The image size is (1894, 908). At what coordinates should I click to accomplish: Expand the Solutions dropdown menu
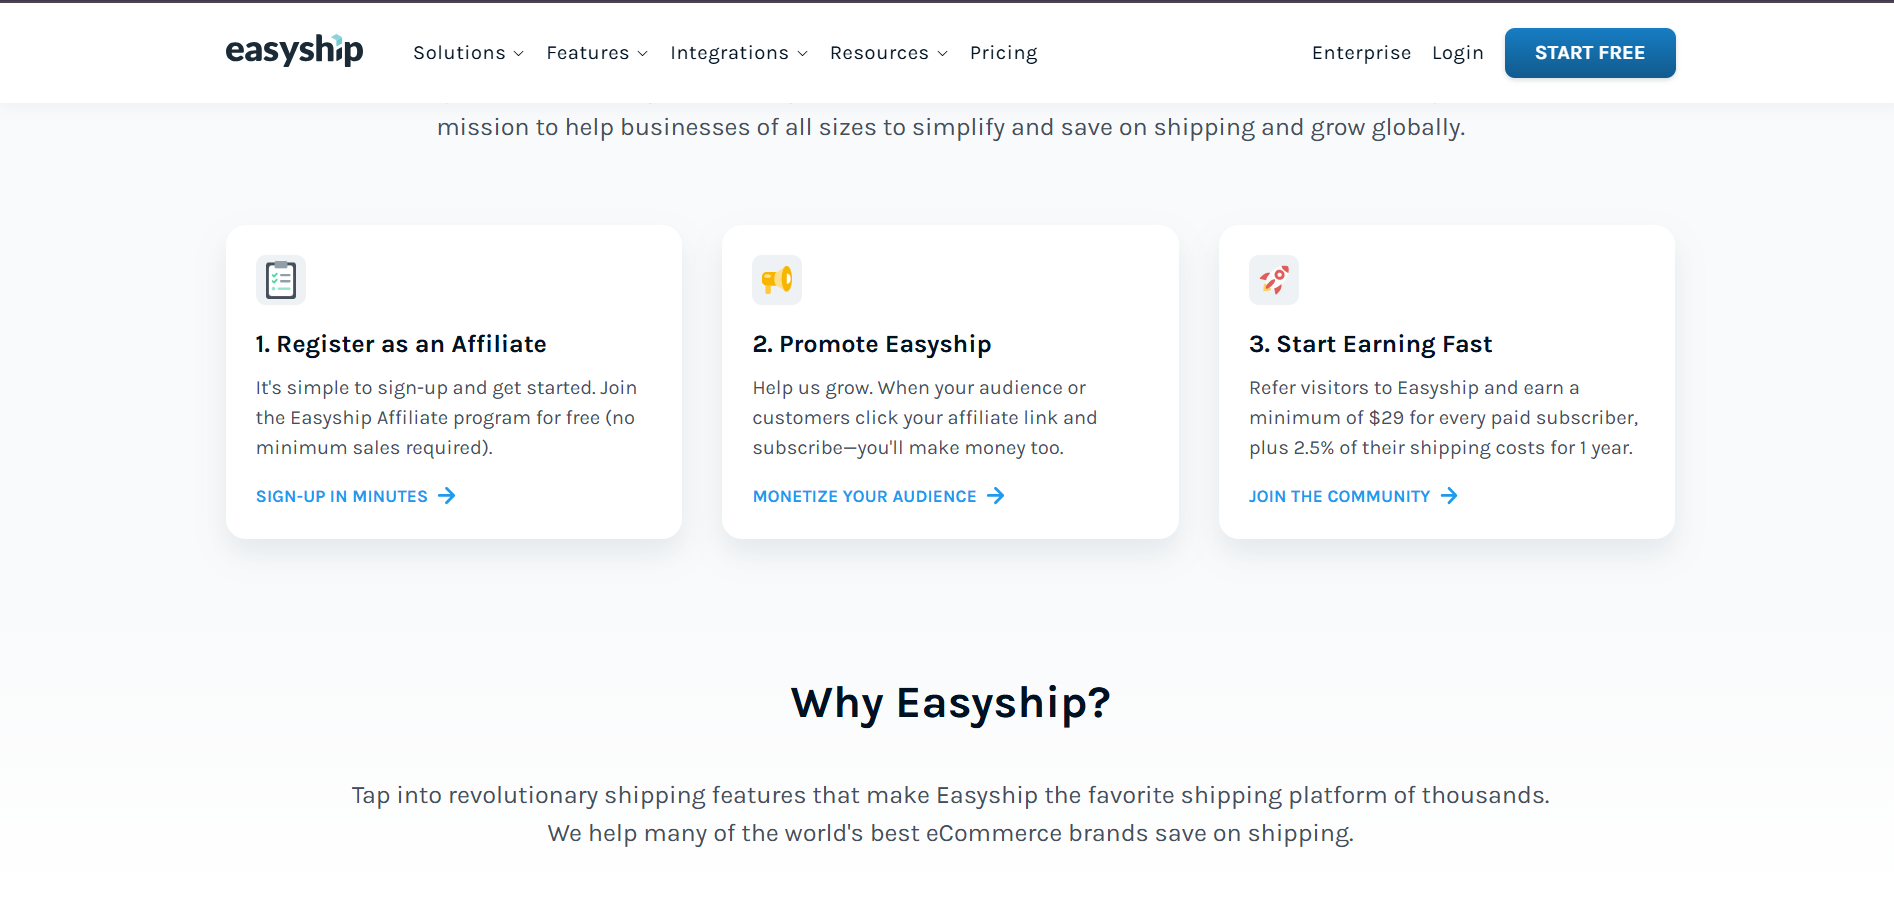click(468, 53)
